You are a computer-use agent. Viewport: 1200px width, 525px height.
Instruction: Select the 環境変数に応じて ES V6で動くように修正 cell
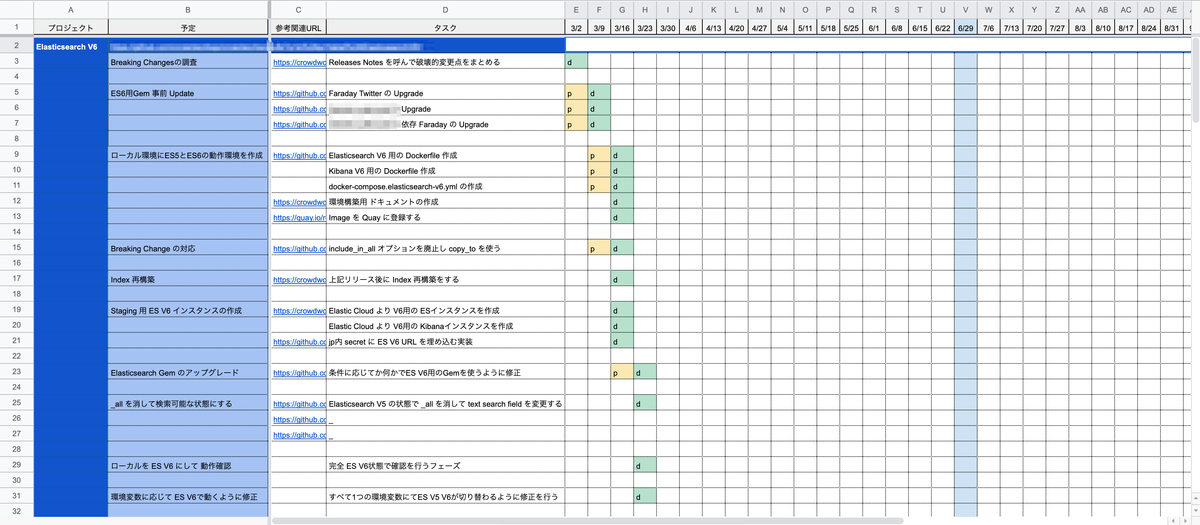tap(188, 496)
